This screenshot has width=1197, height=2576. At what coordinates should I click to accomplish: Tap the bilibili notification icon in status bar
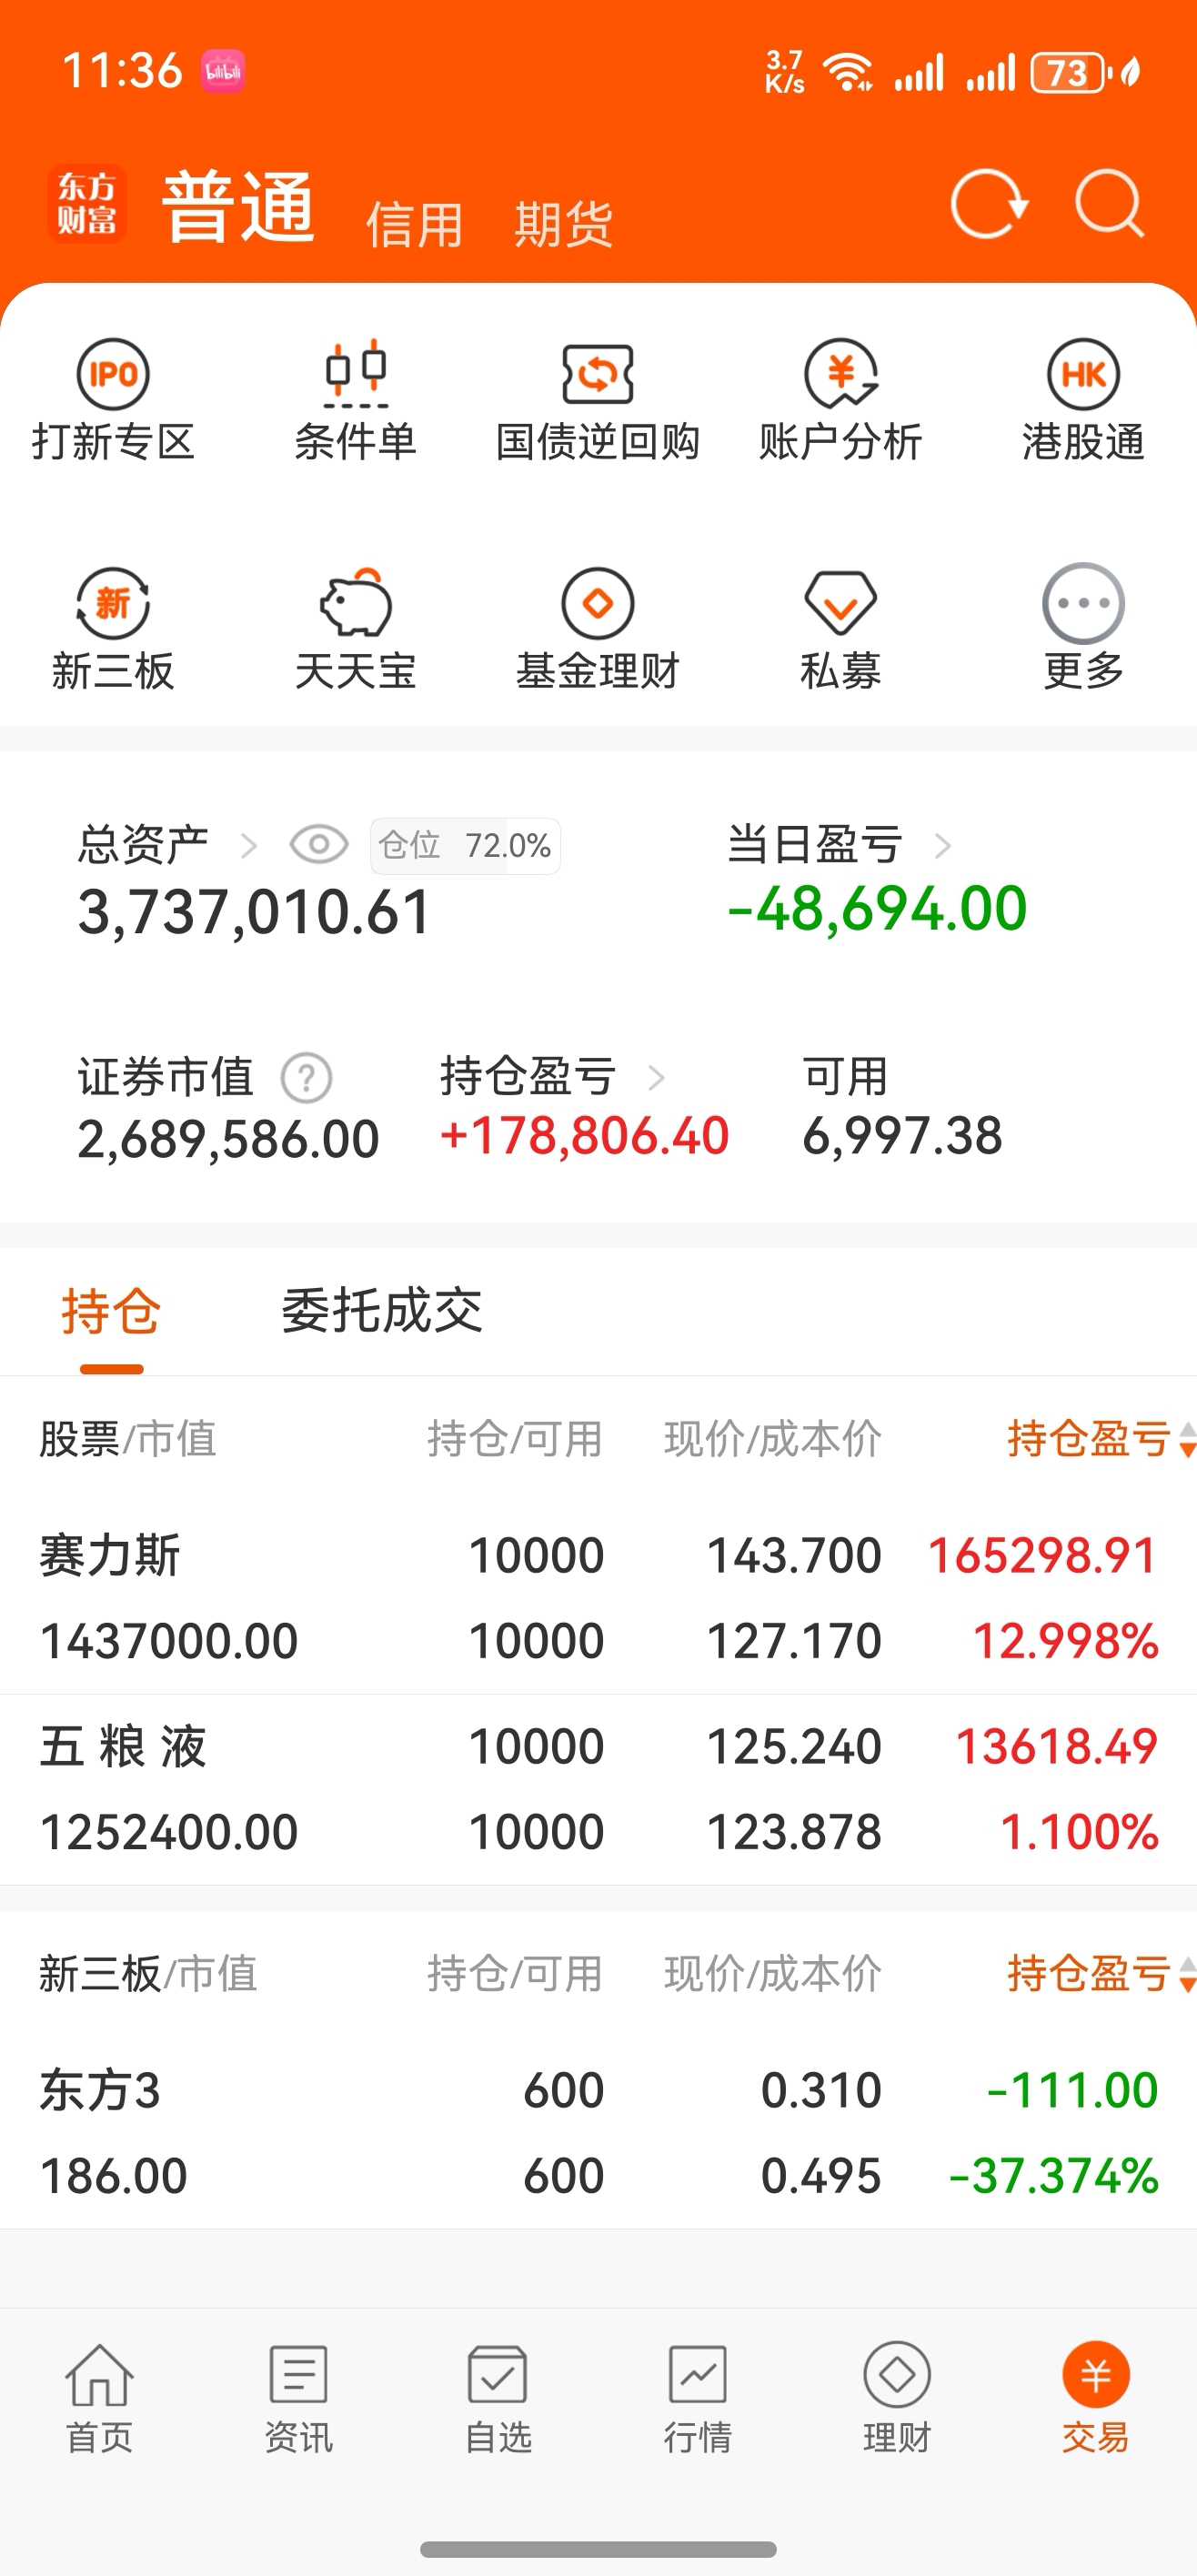[x=223, y=72]
